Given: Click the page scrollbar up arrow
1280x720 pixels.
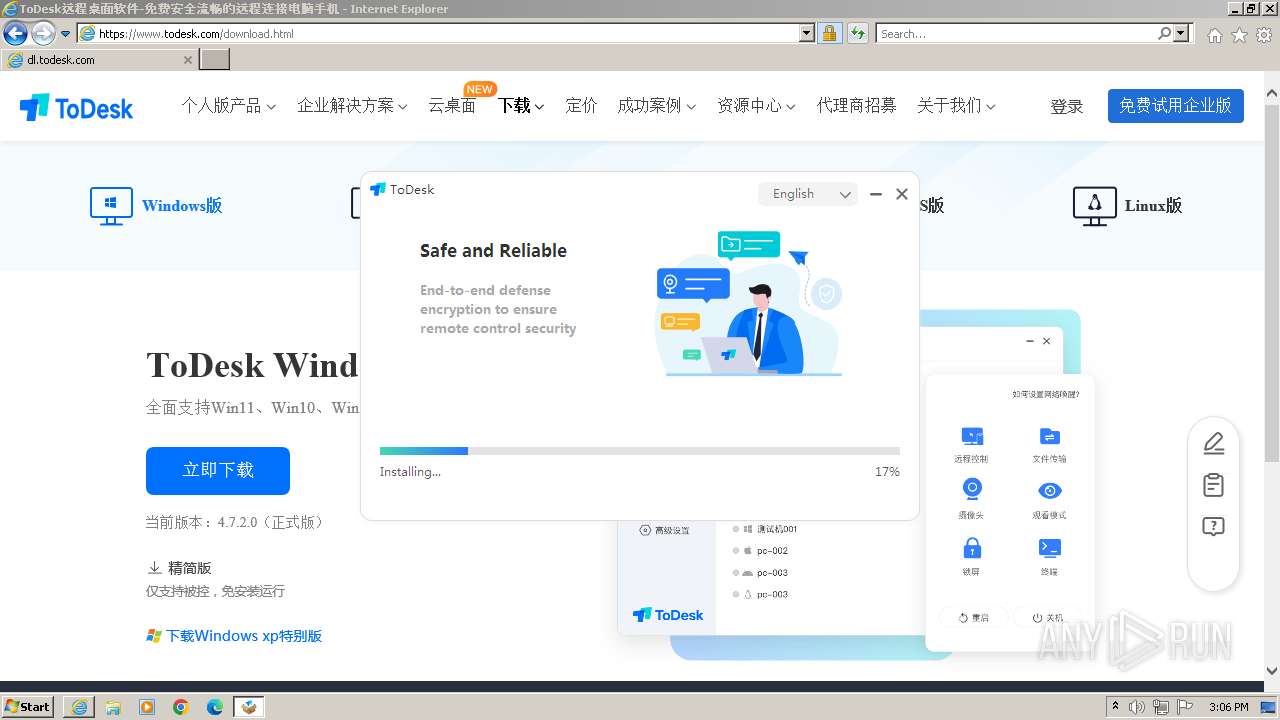Looking at the screenshot, I should pos(1272,94).
